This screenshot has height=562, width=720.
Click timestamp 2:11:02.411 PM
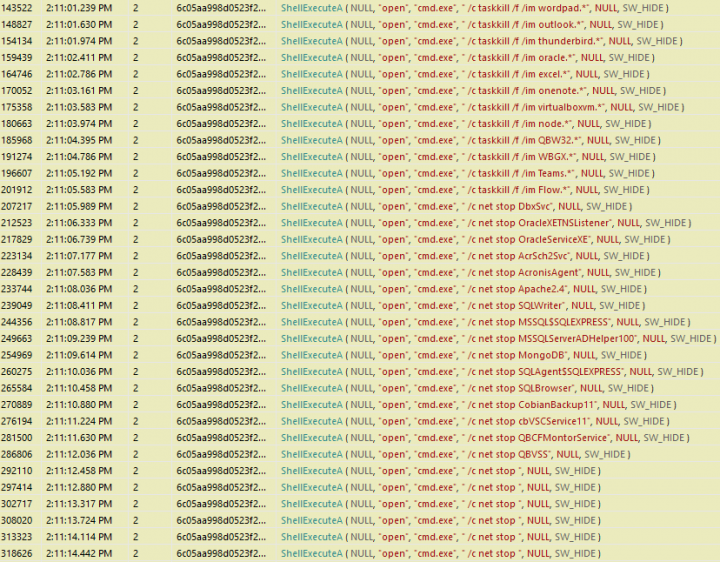(79, 57)
